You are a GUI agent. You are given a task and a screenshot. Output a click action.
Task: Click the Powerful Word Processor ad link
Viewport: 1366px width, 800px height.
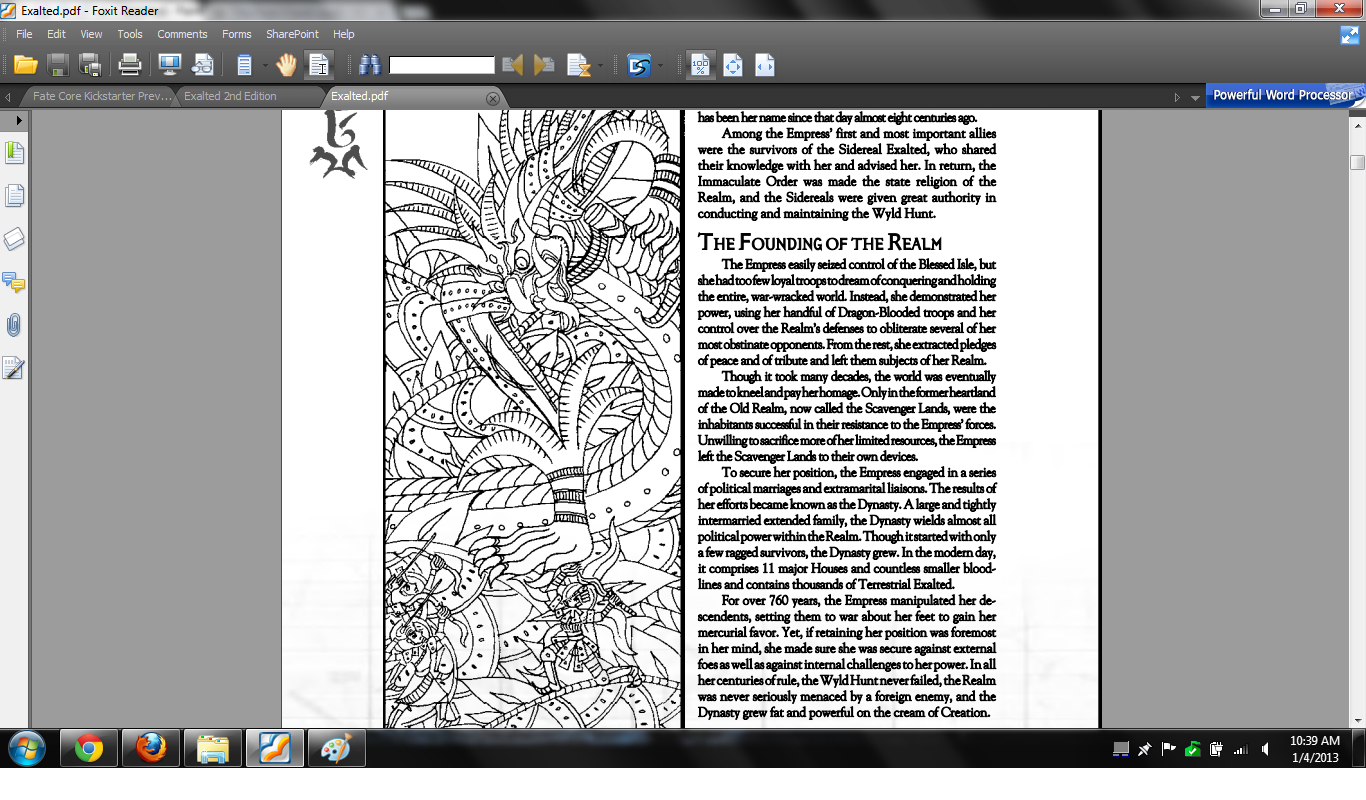(1283, 95)
